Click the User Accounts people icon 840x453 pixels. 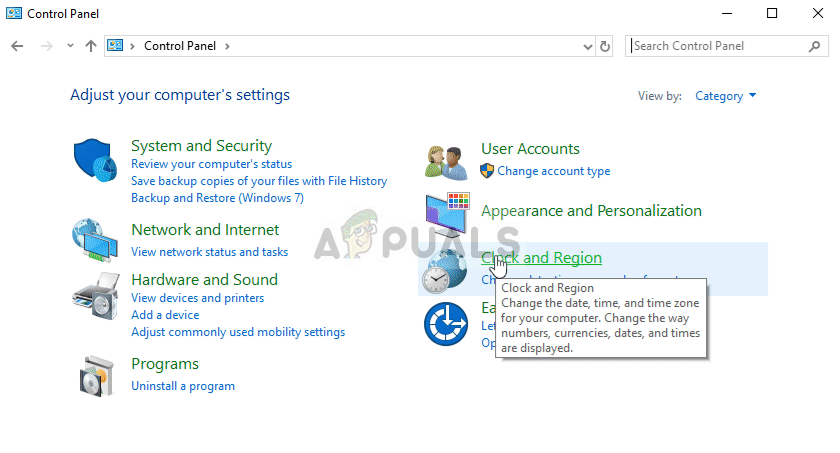coord(446,160)
